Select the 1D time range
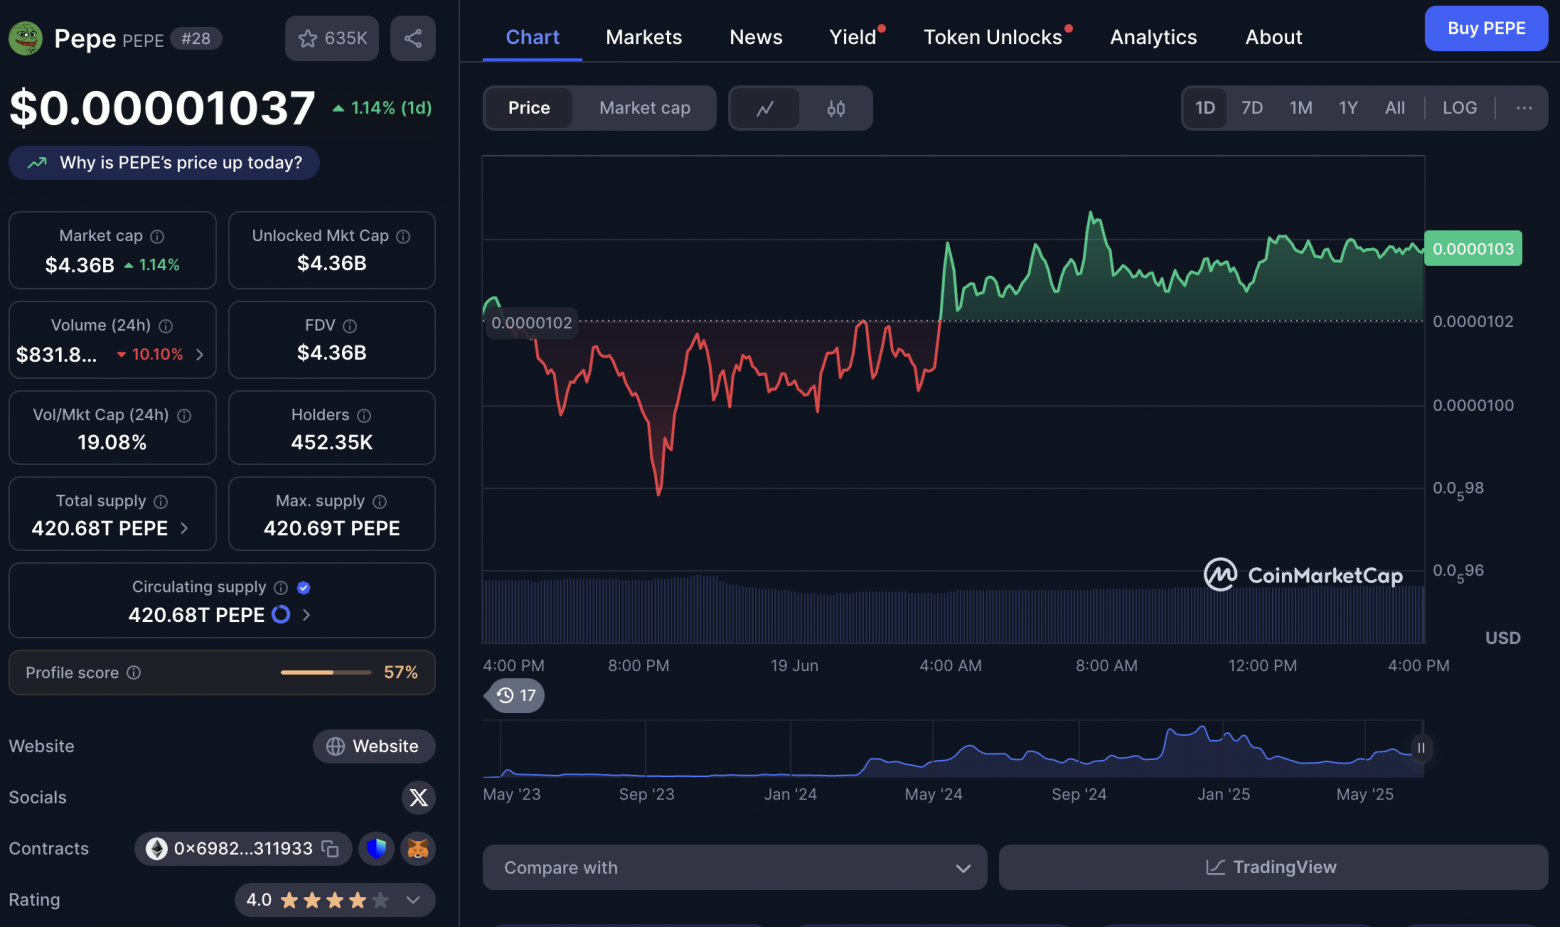Screen dimensions: 1560x927 pos(1205,108)
